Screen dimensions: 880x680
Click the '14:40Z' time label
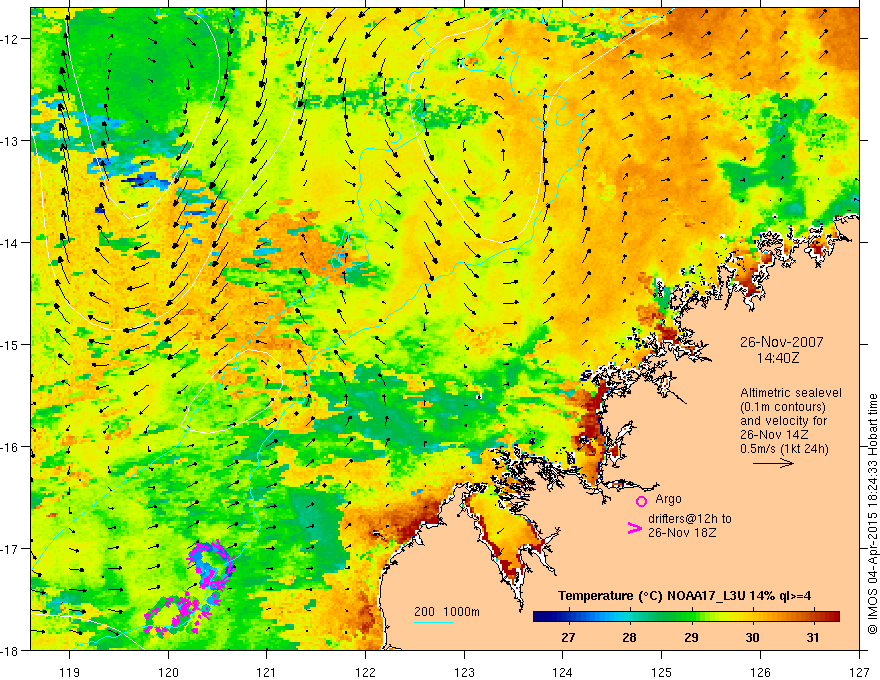tap(777, 358)
